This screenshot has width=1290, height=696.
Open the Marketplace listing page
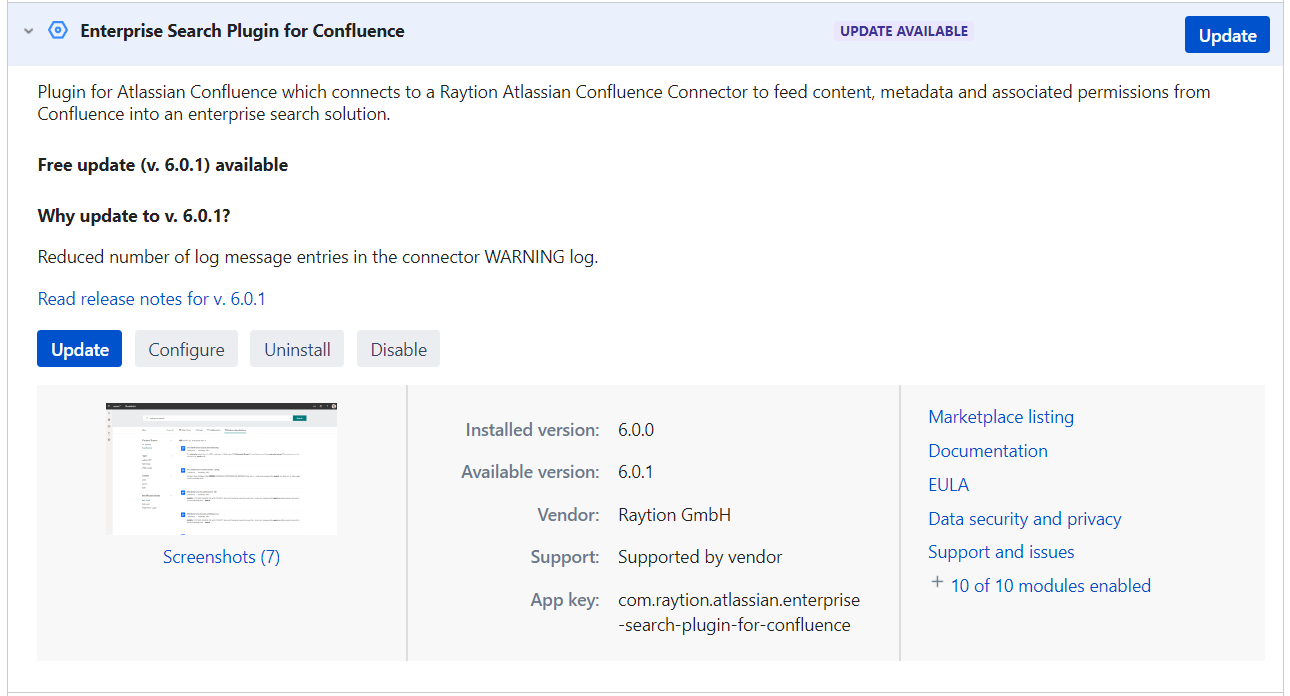pyautogui.click(x=1001, y=416)
